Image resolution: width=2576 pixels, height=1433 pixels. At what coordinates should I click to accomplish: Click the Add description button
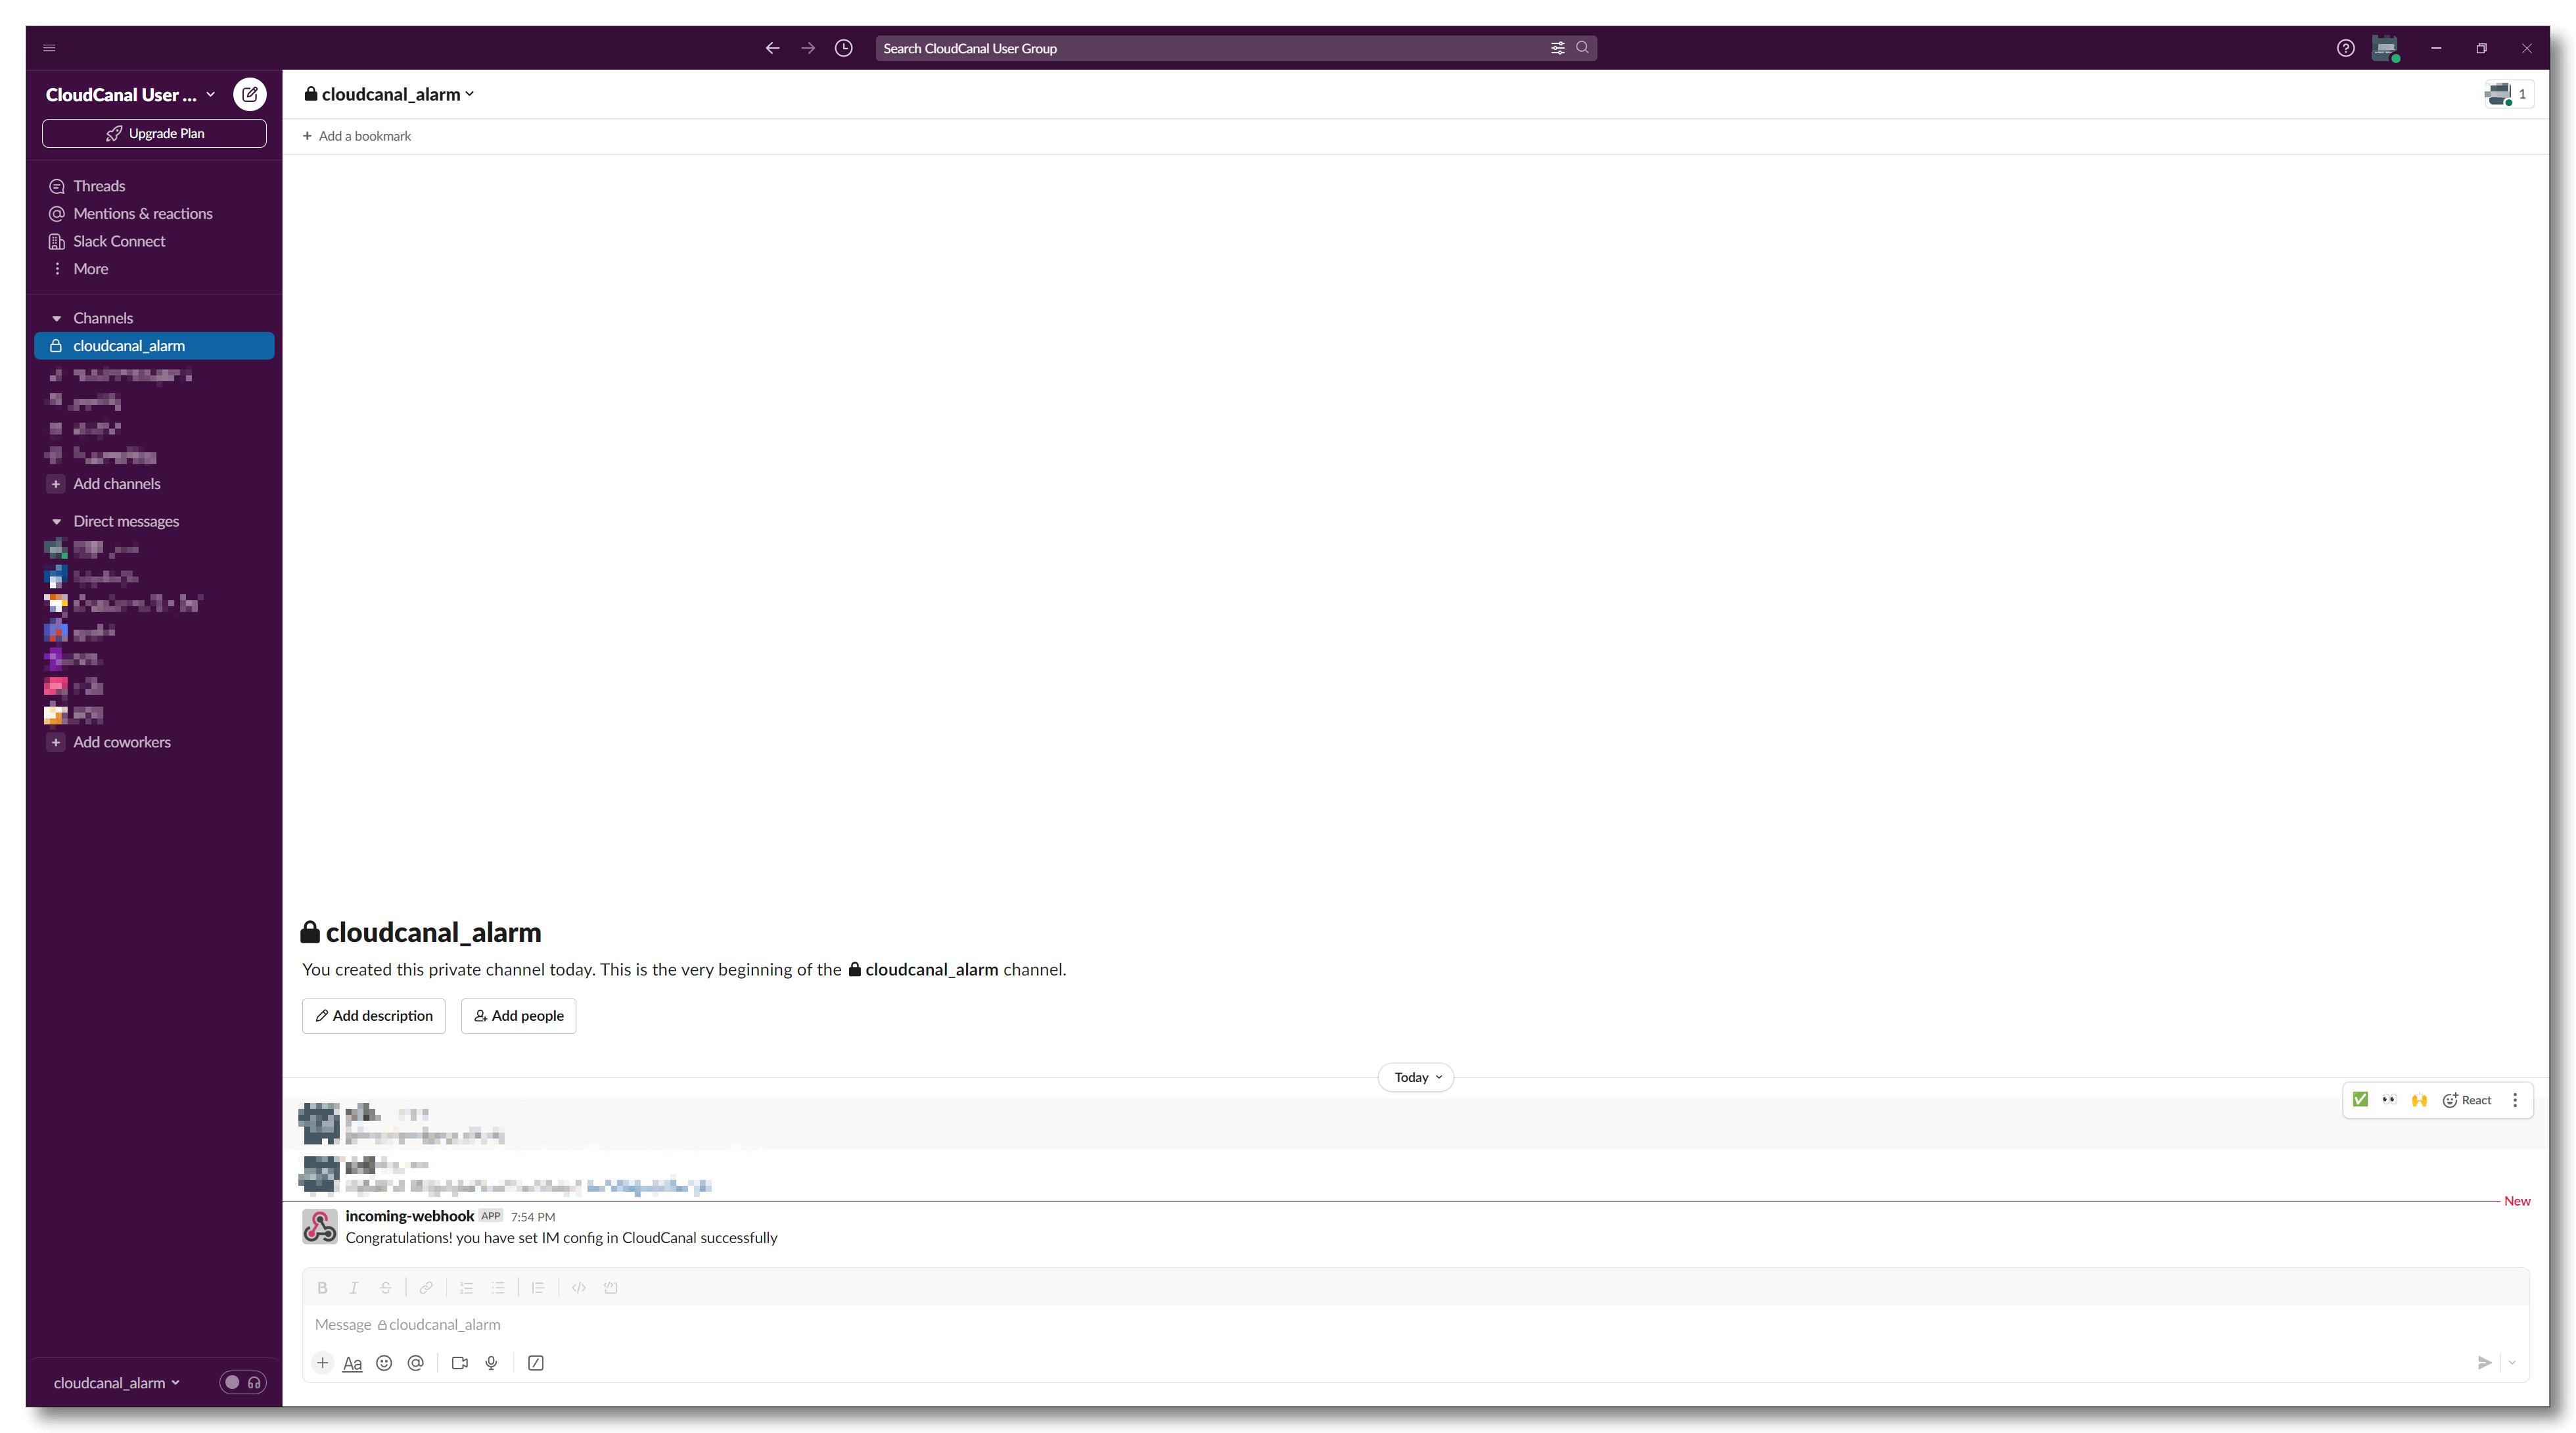(373, 1016)
